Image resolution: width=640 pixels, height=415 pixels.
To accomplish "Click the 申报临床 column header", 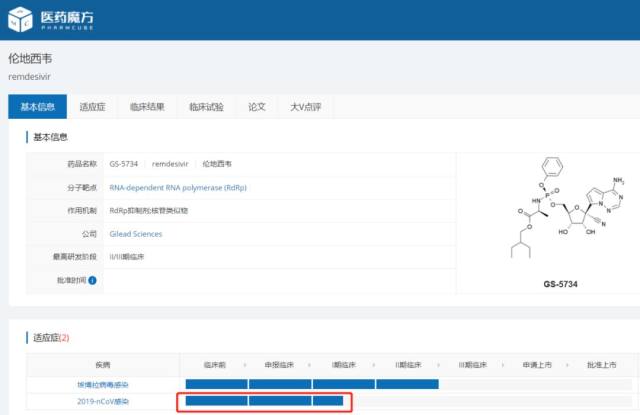I will point(279,365).
